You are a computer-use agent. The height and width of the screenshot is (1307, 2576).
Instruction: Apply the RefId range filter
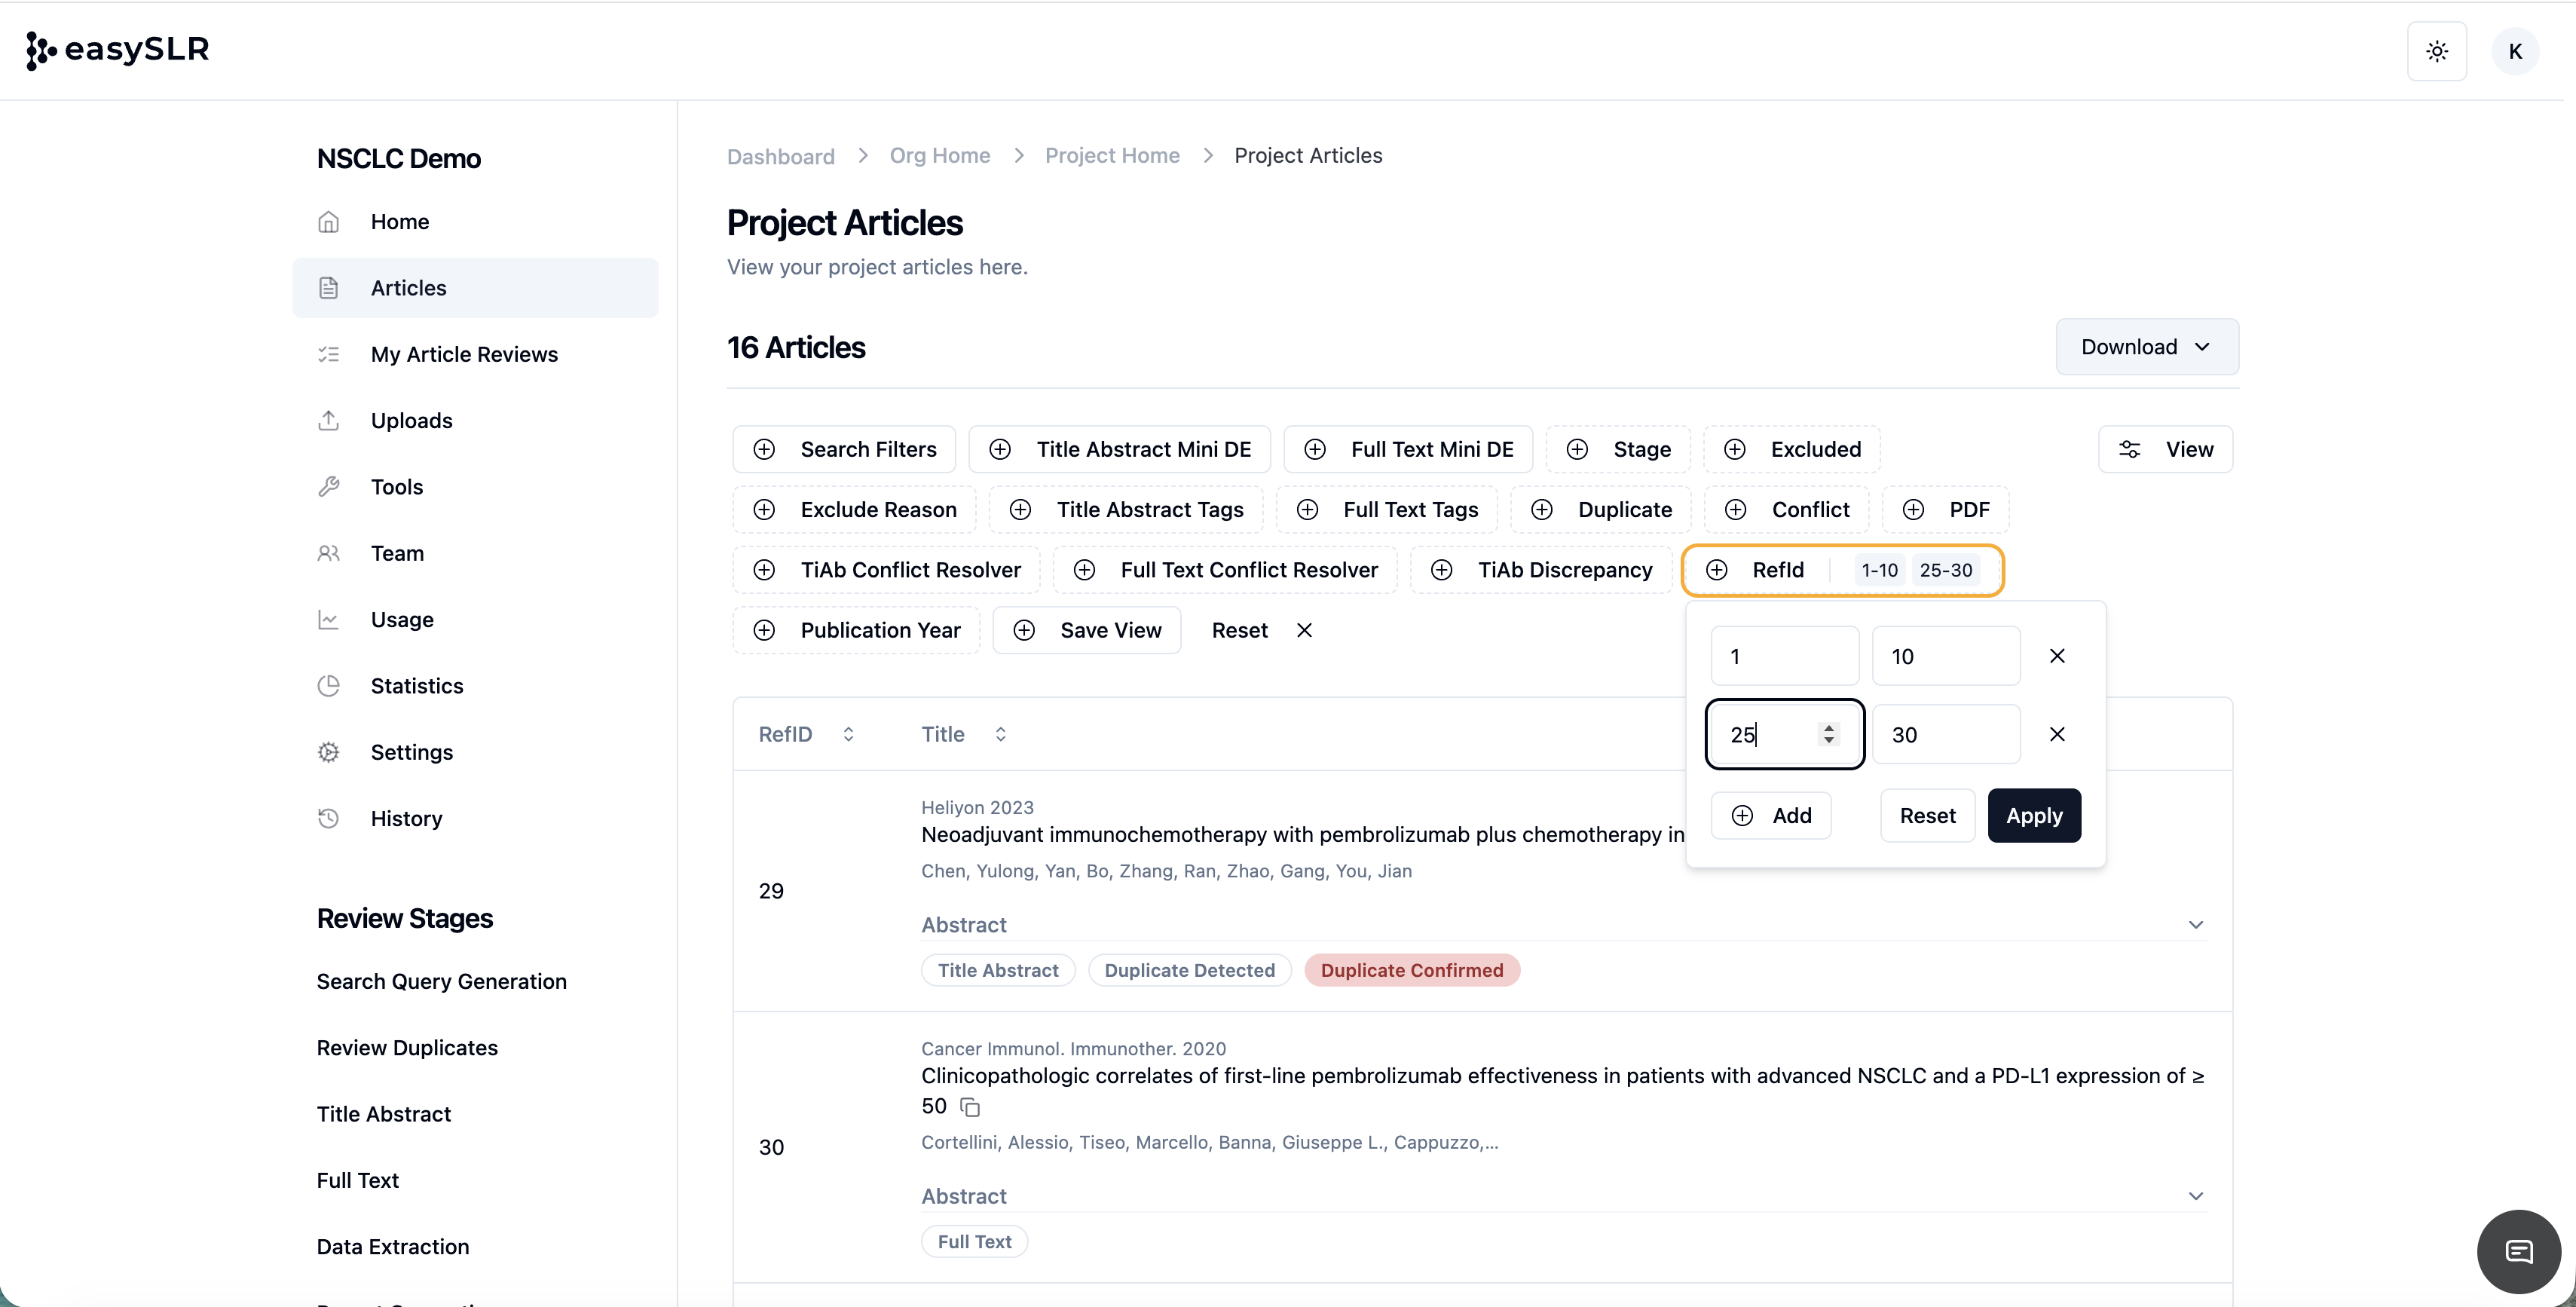[x=2033, y=815]
